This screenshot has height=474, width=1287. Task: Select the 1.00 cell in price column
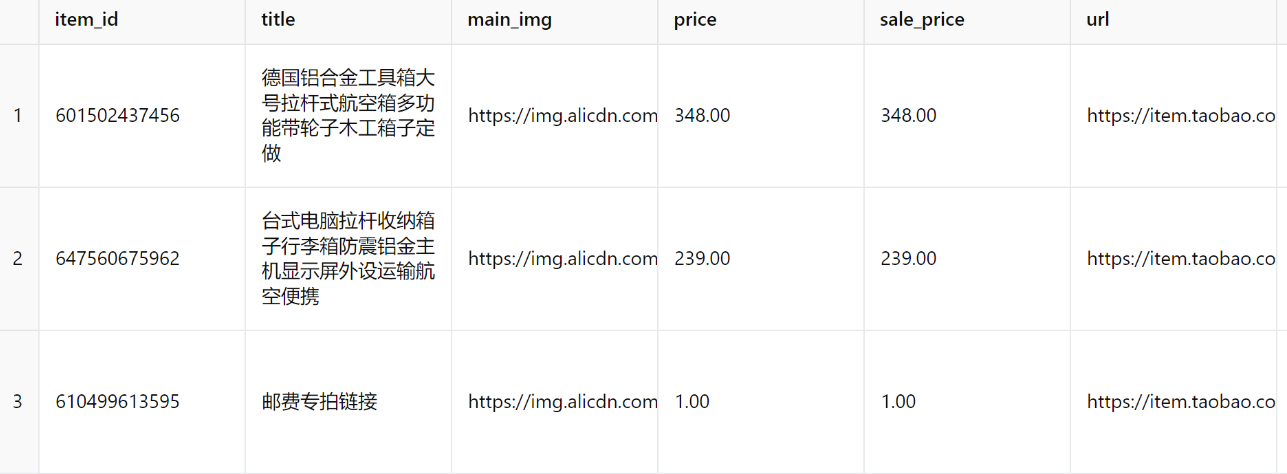coord(692,402)
